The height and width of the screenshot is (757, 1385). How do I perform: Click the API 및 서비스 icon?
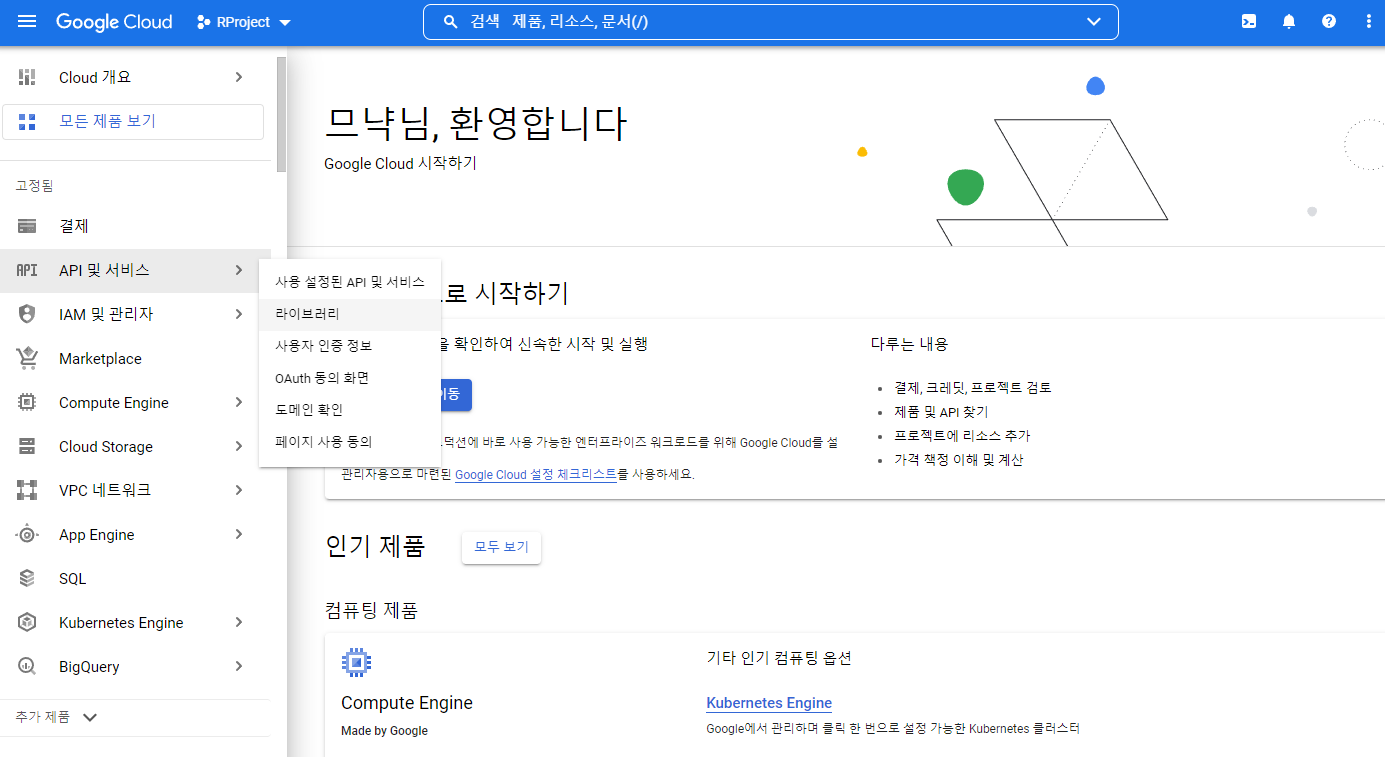click(x=27, y=270)
